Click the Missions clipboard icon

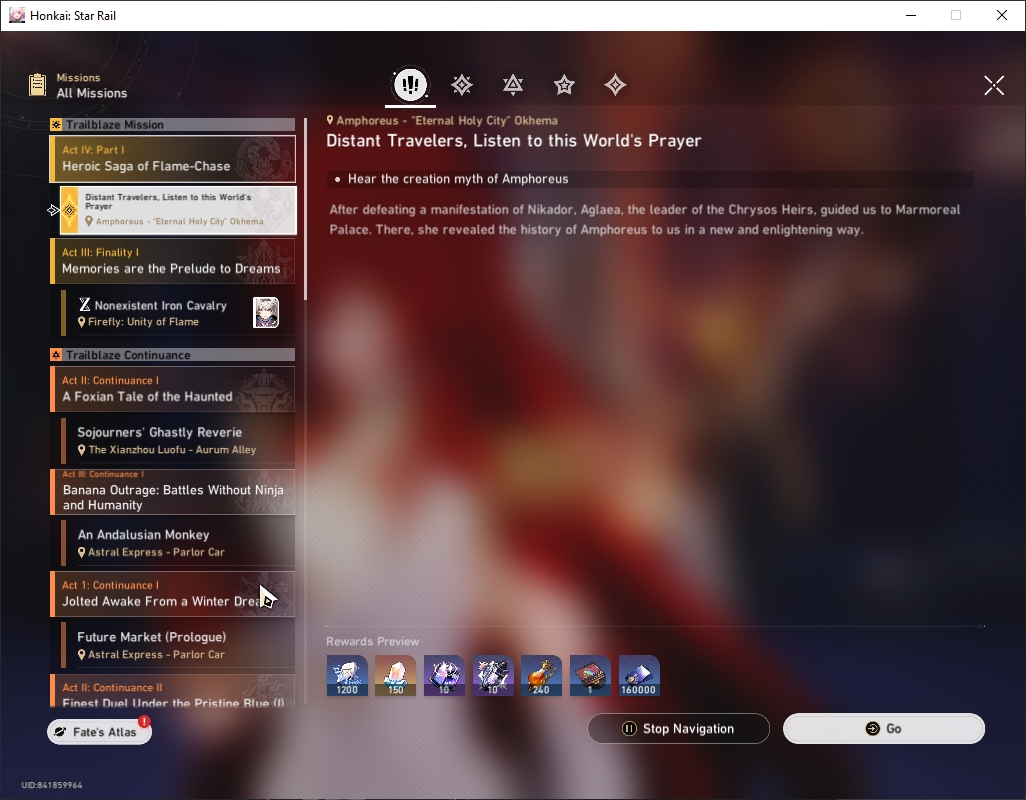point(37,85)
